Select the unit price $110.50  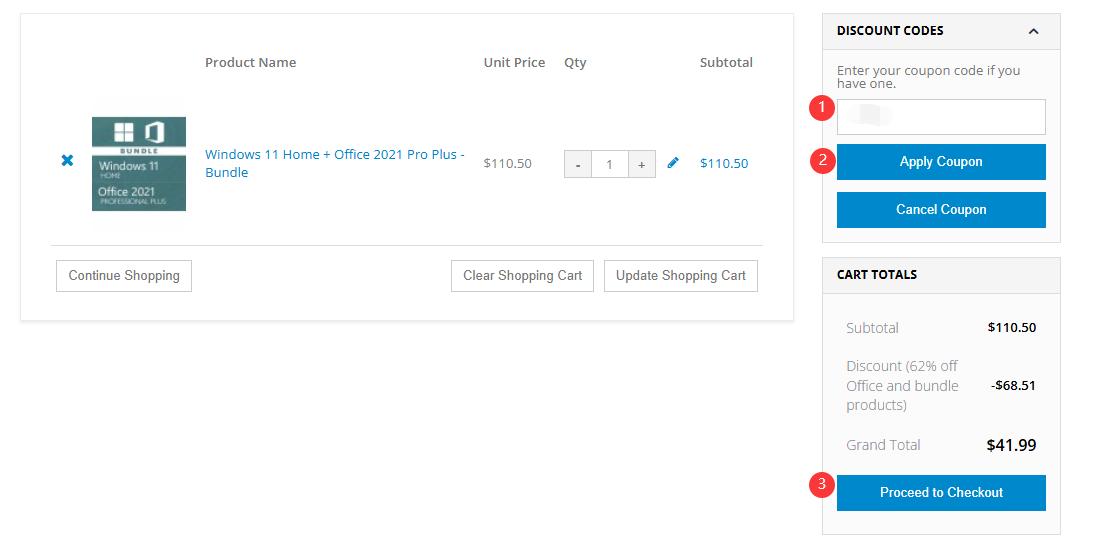click(x=508, y=163)
